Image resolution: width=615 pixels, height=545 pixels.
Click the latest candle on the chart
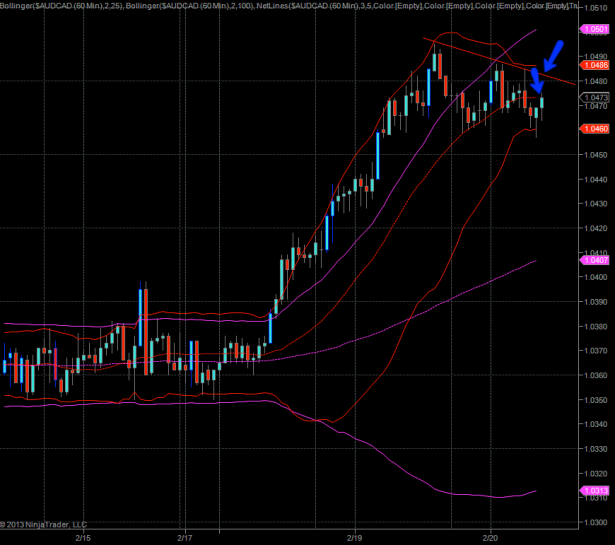543,102
